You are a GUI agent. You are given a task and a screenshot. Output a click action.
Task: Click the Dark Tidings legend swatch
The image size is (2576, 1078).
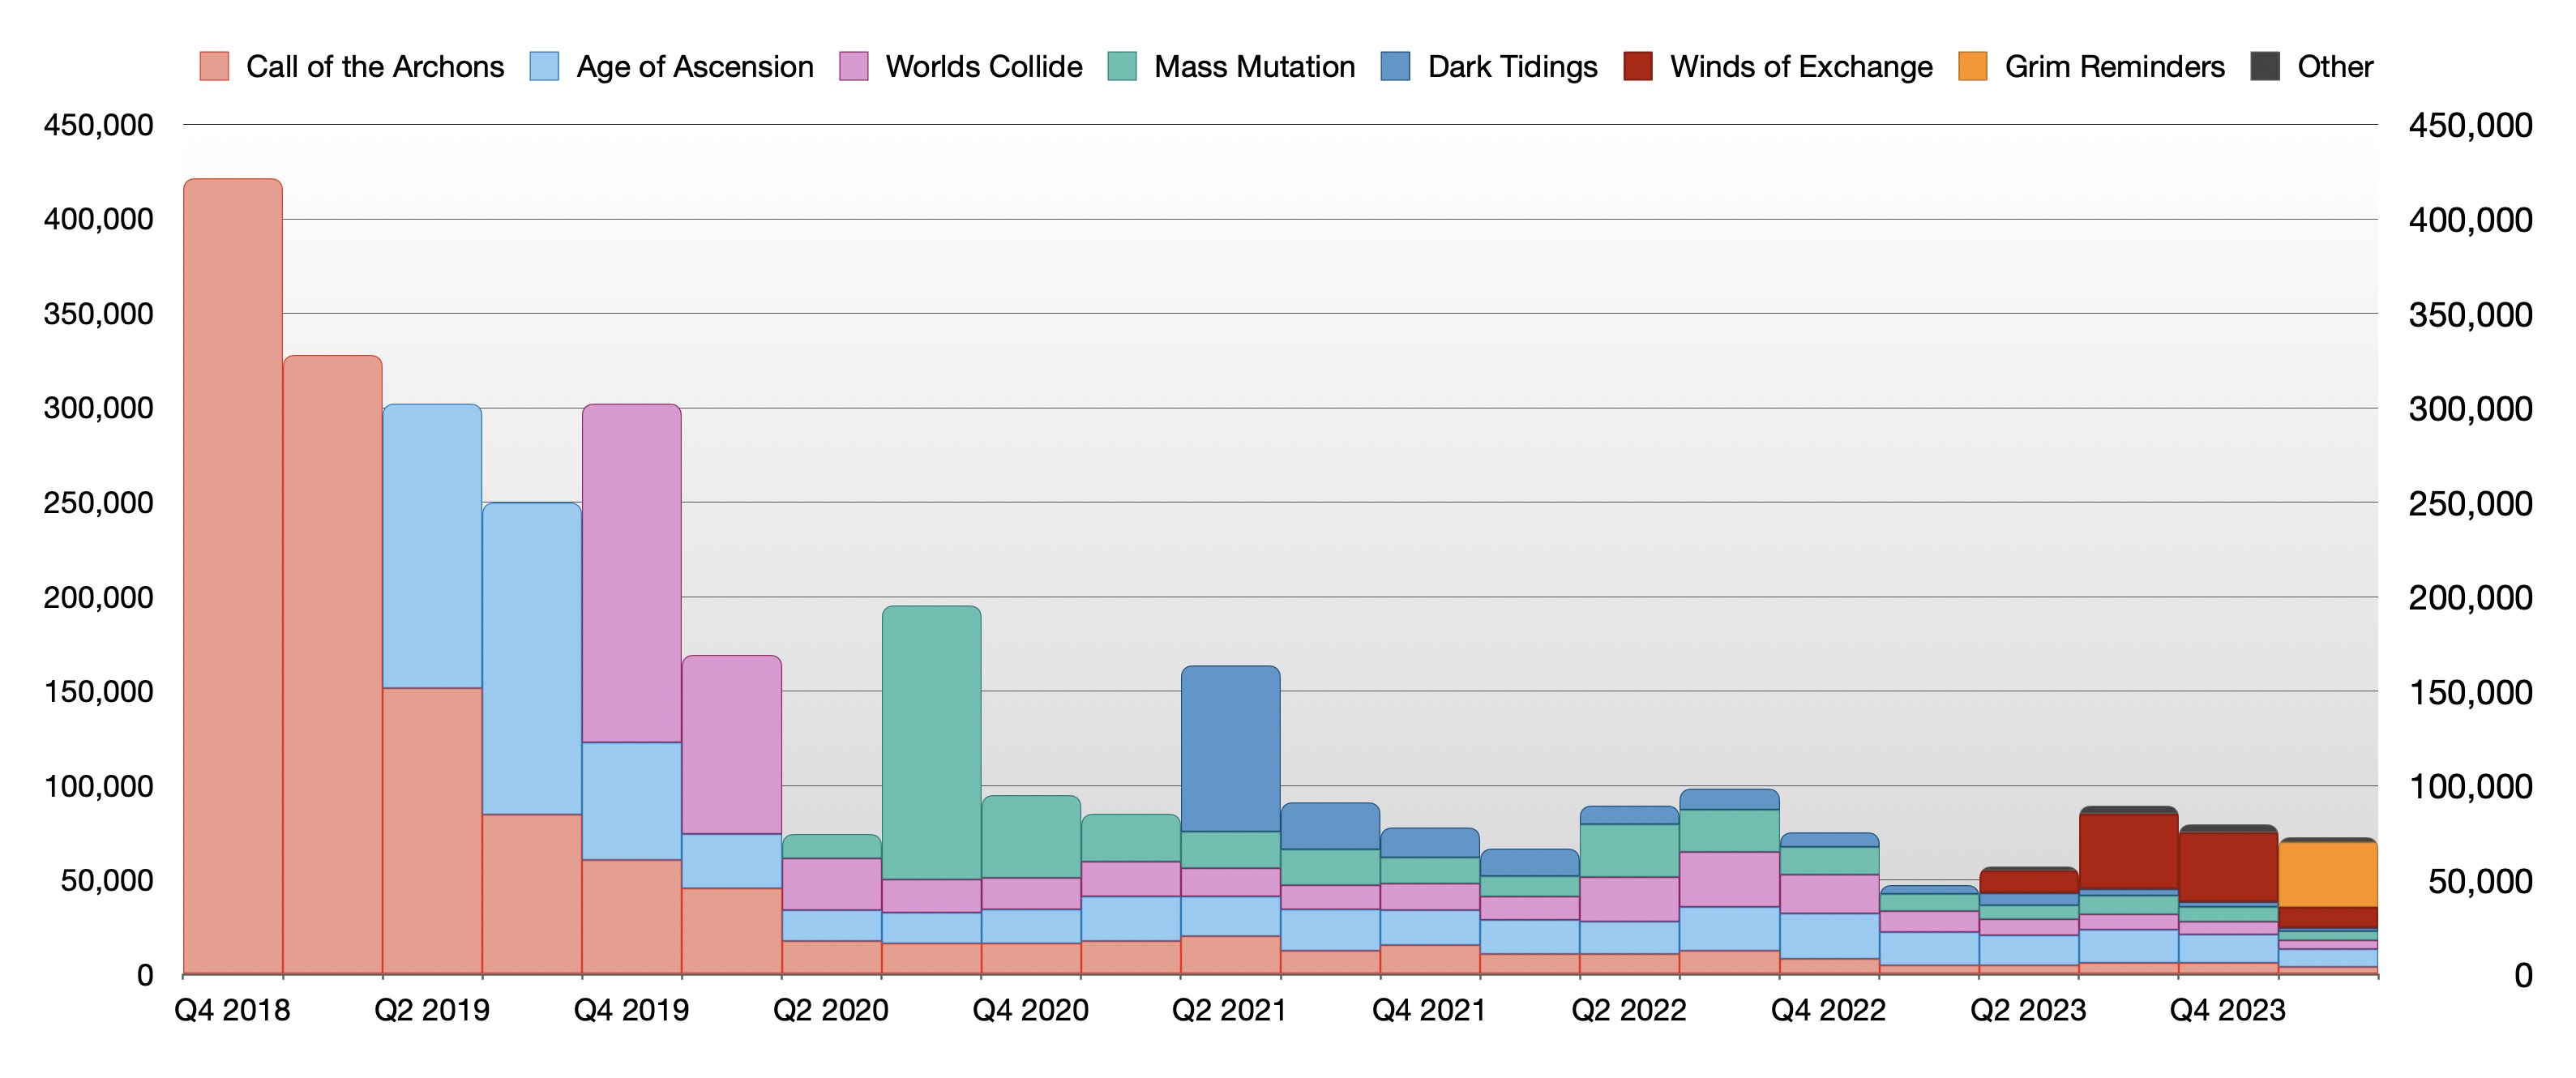[x=1395, y=66]
